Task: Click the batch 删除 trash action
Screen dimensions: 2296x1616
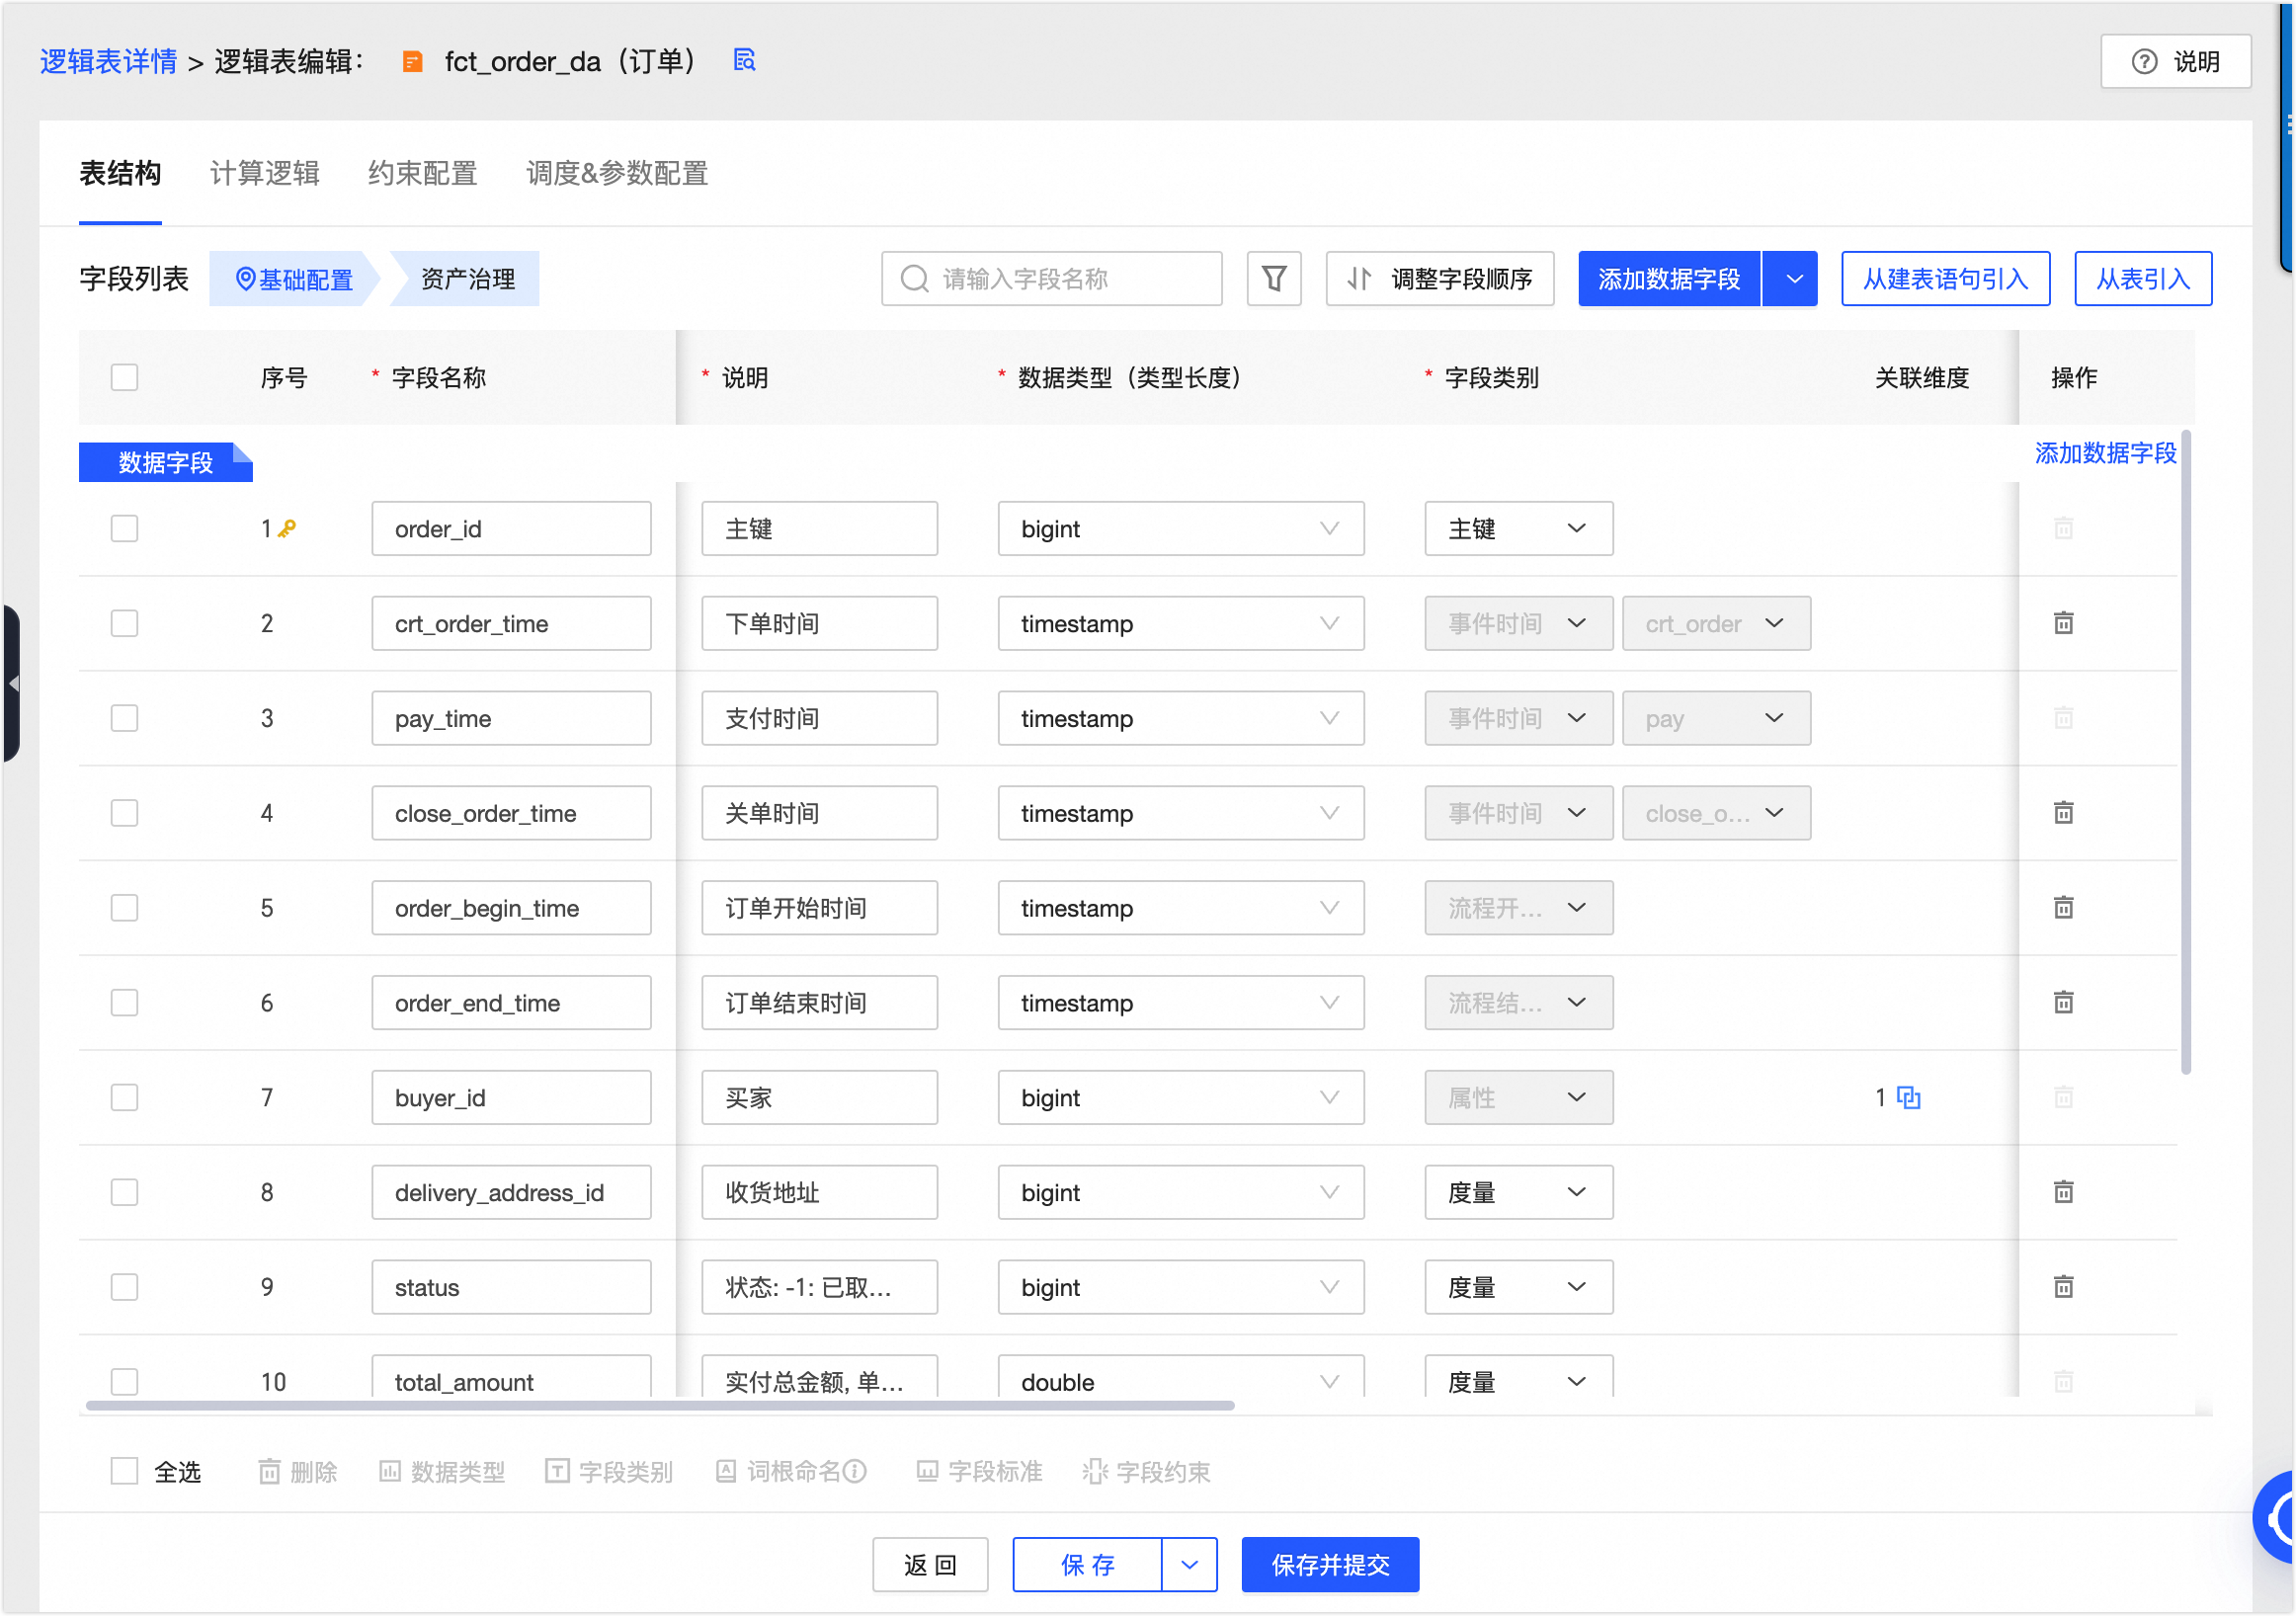Action: pos(297,1472)
